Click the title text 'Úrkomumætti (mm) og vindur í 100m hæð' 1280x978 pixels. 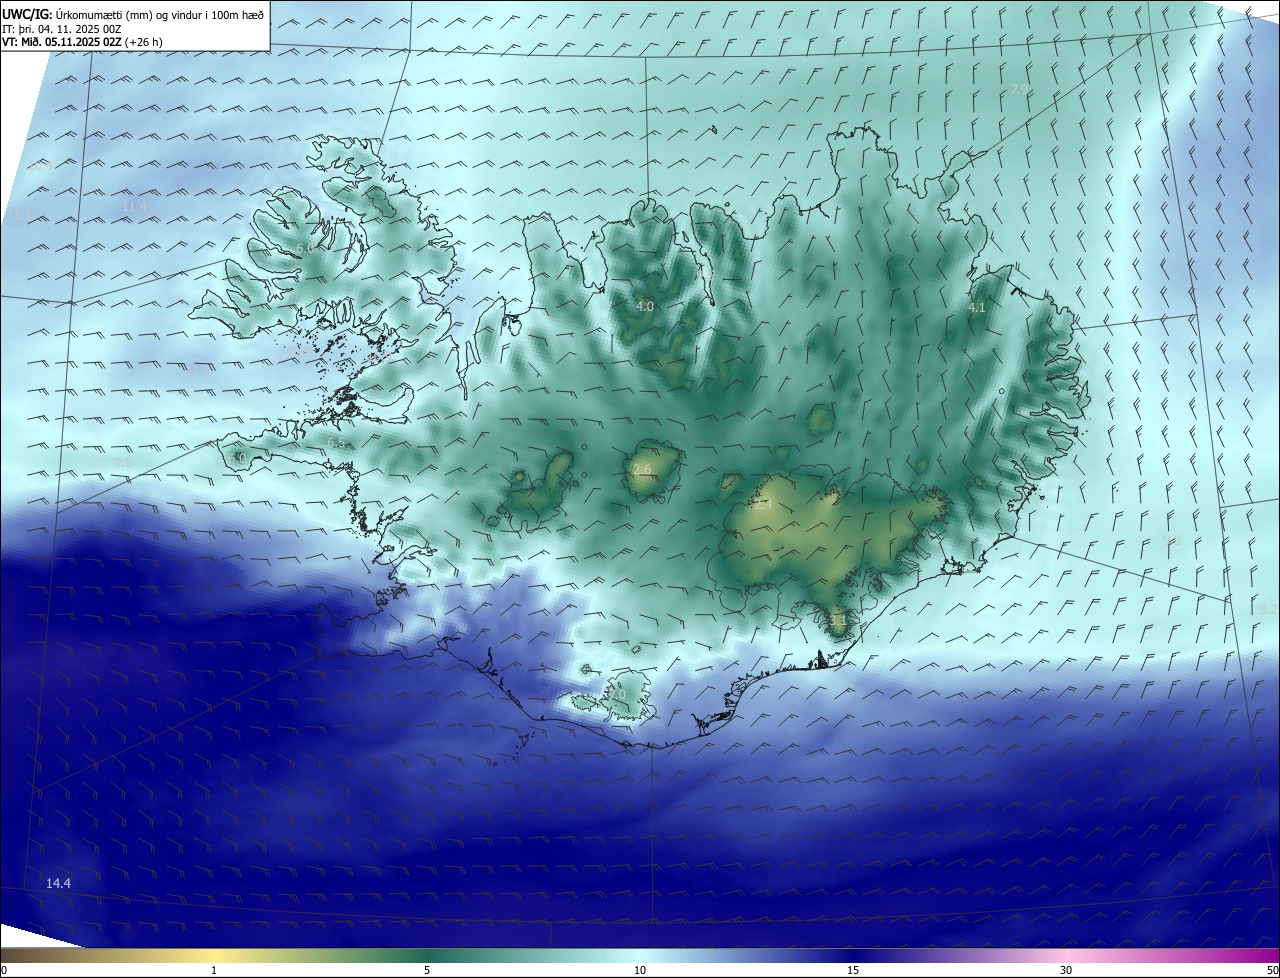[x=159, y=14]
